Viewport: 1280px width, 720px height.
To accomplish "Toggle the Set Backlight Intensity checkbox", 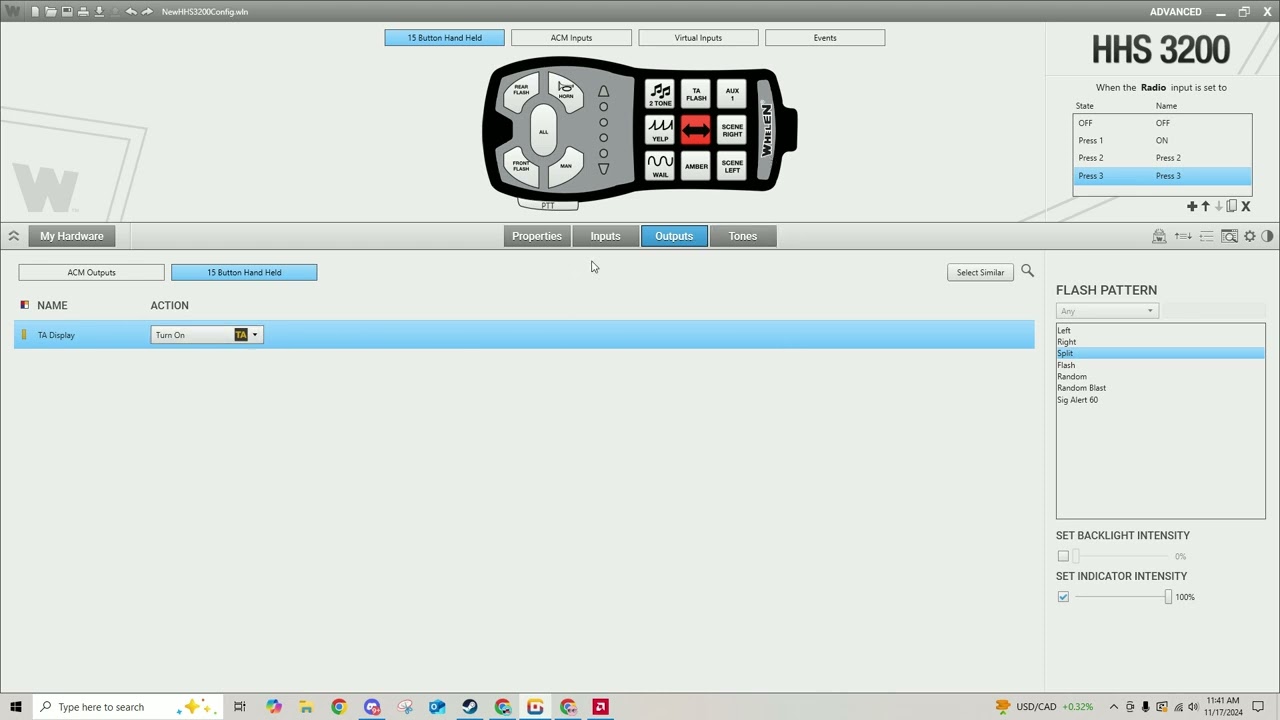I will 1063,556.
